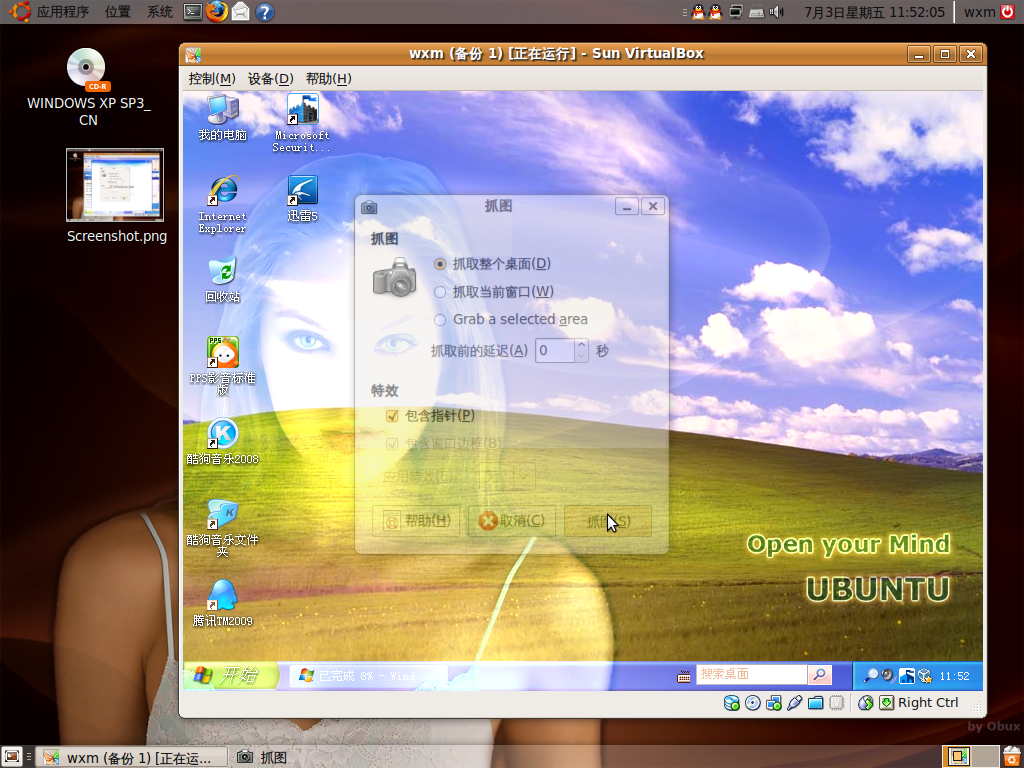Launch the PPS影音标准版 desktop icon
Viewport: 1024px width, 768px height.
(223, 353)
